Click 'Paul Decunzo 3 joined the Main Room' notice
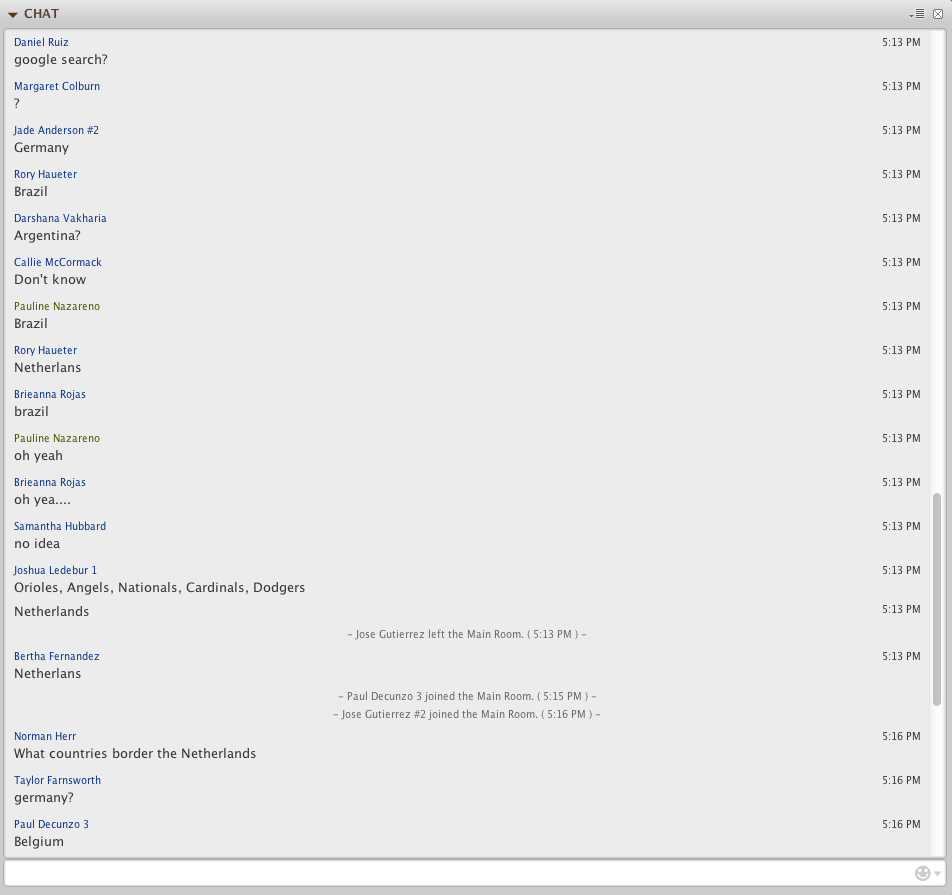The width and height of the screenshot is (952, 895). click(x=467, y=696)
